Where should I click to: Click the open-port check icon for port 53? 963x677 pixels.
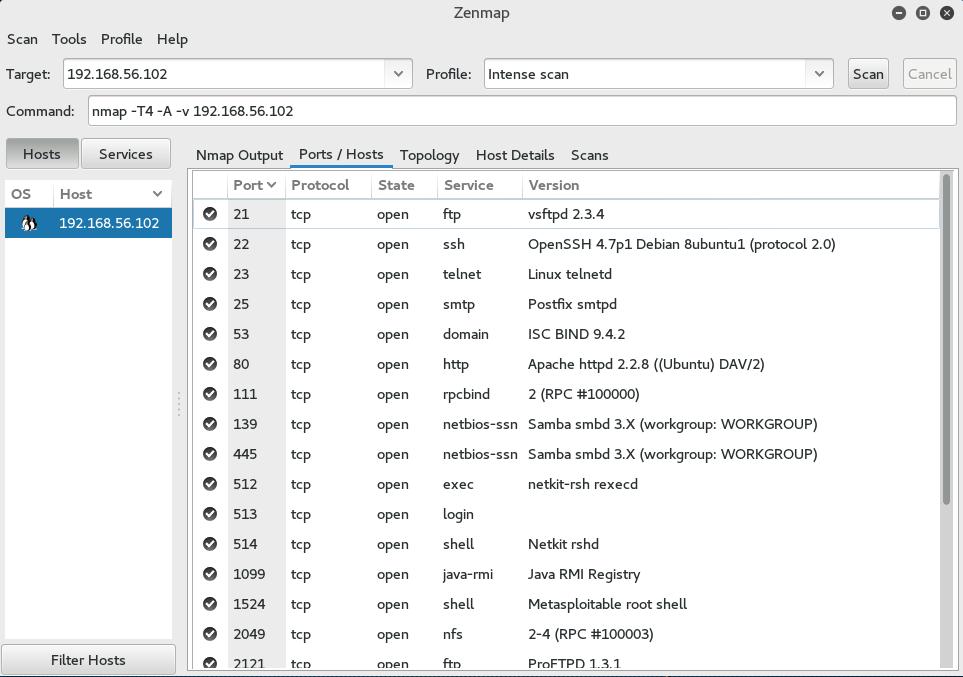[x=210, y=334]
